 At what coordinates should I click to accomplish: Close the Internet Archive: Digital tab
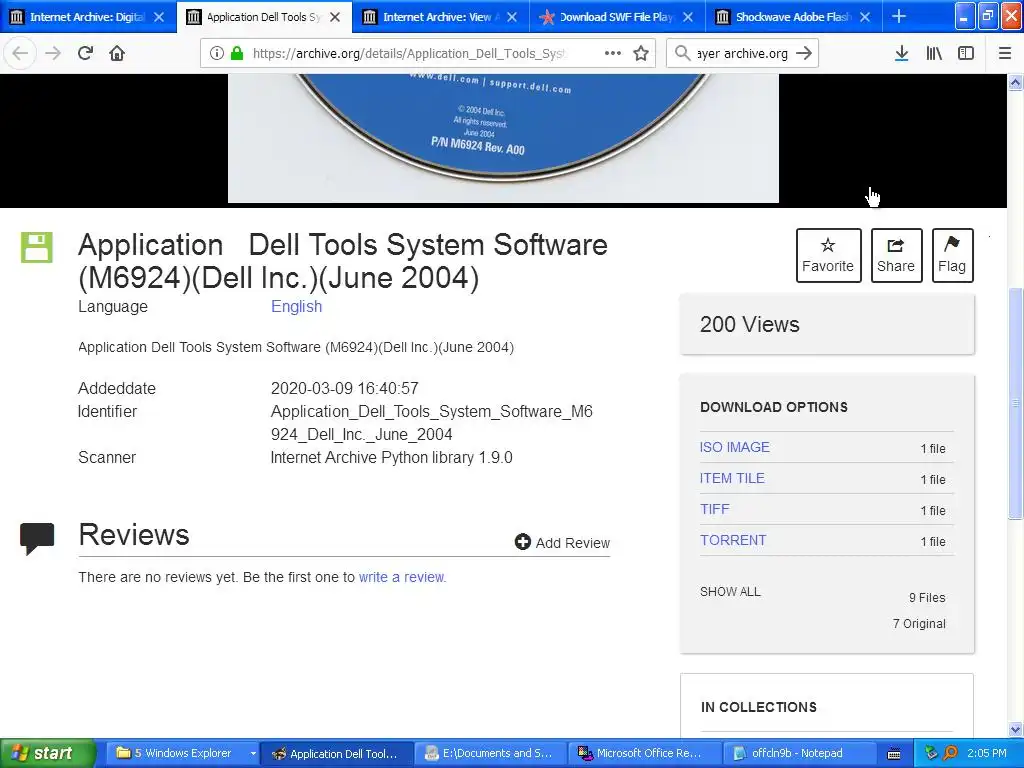[x=159, y=17]
